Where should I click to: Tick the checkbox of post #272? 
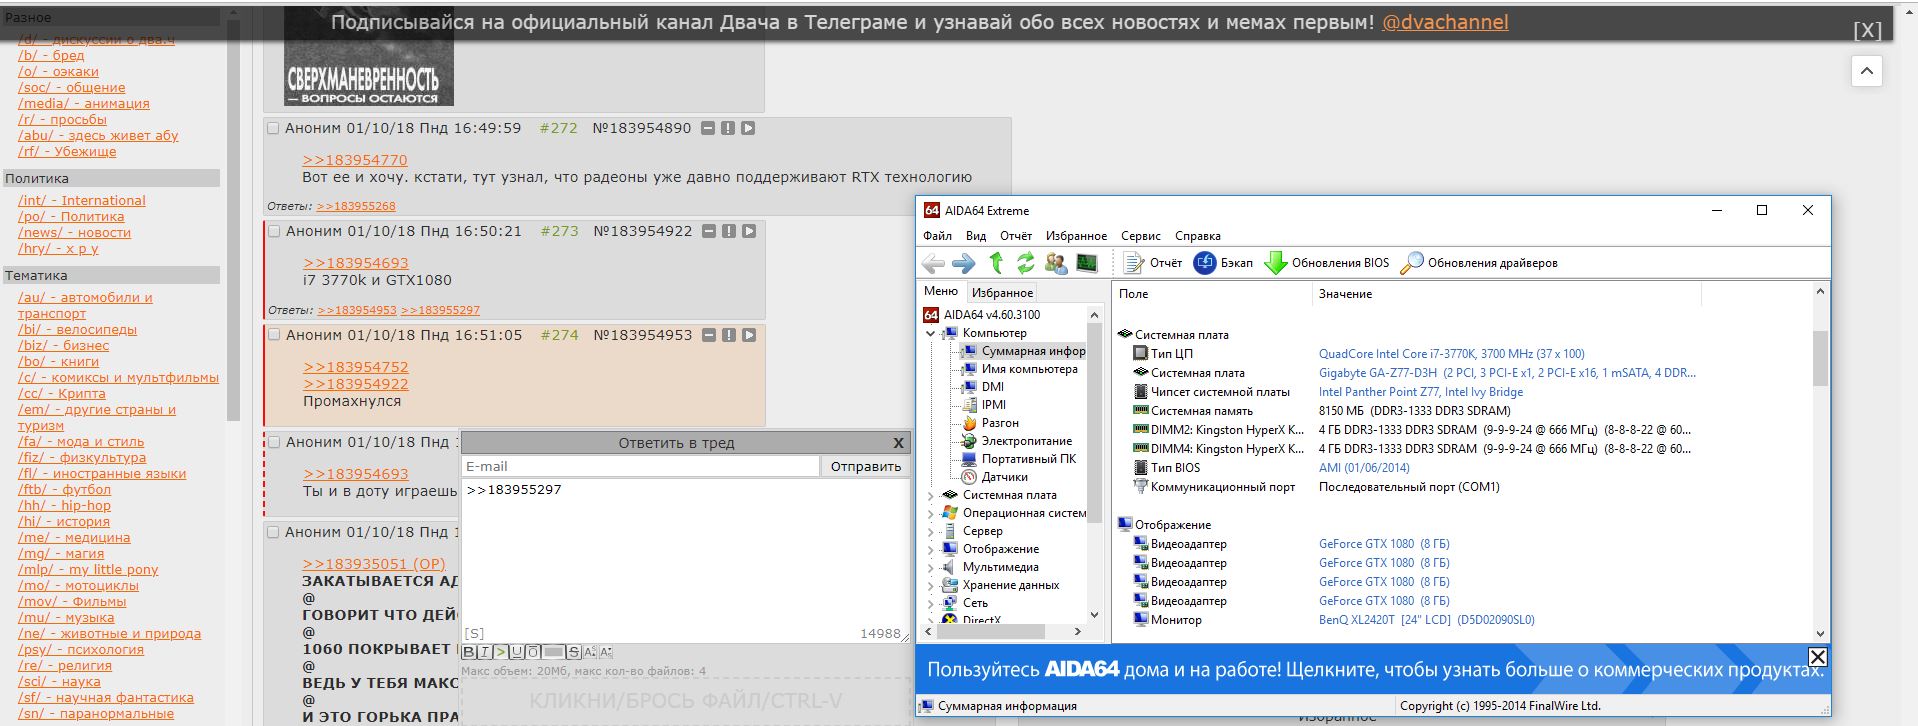pos(273,128)
